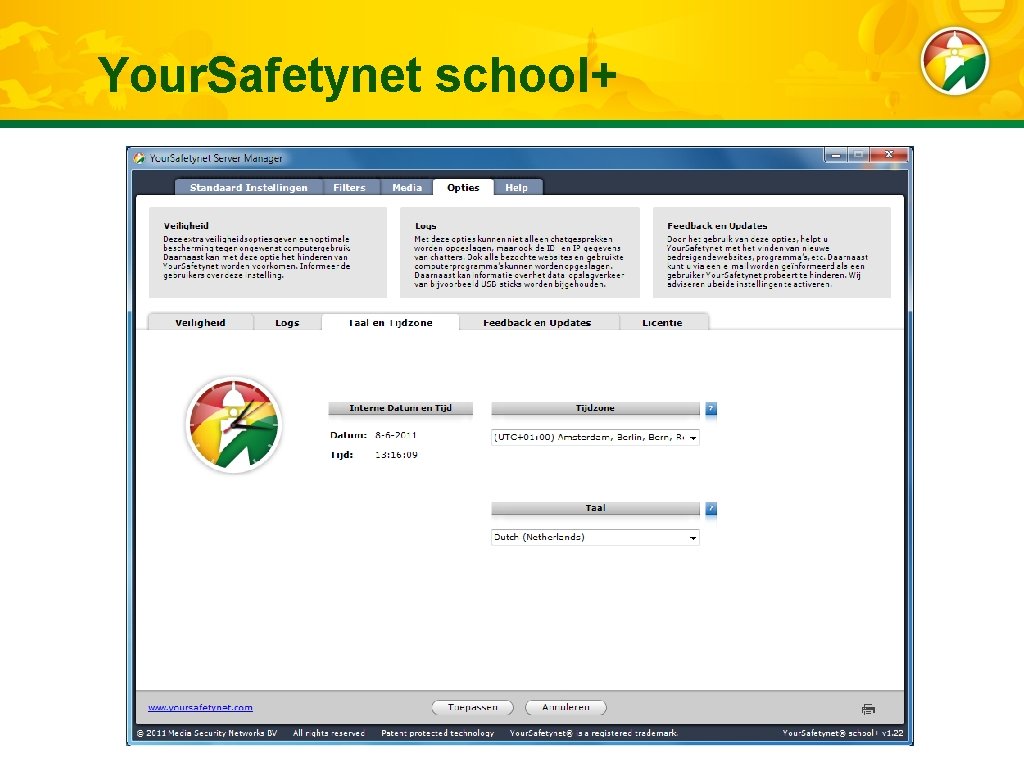The height and width of the screenshot is (768, 1024).
Task: Click the help icon next to Taal
Action: coord(711,509)
